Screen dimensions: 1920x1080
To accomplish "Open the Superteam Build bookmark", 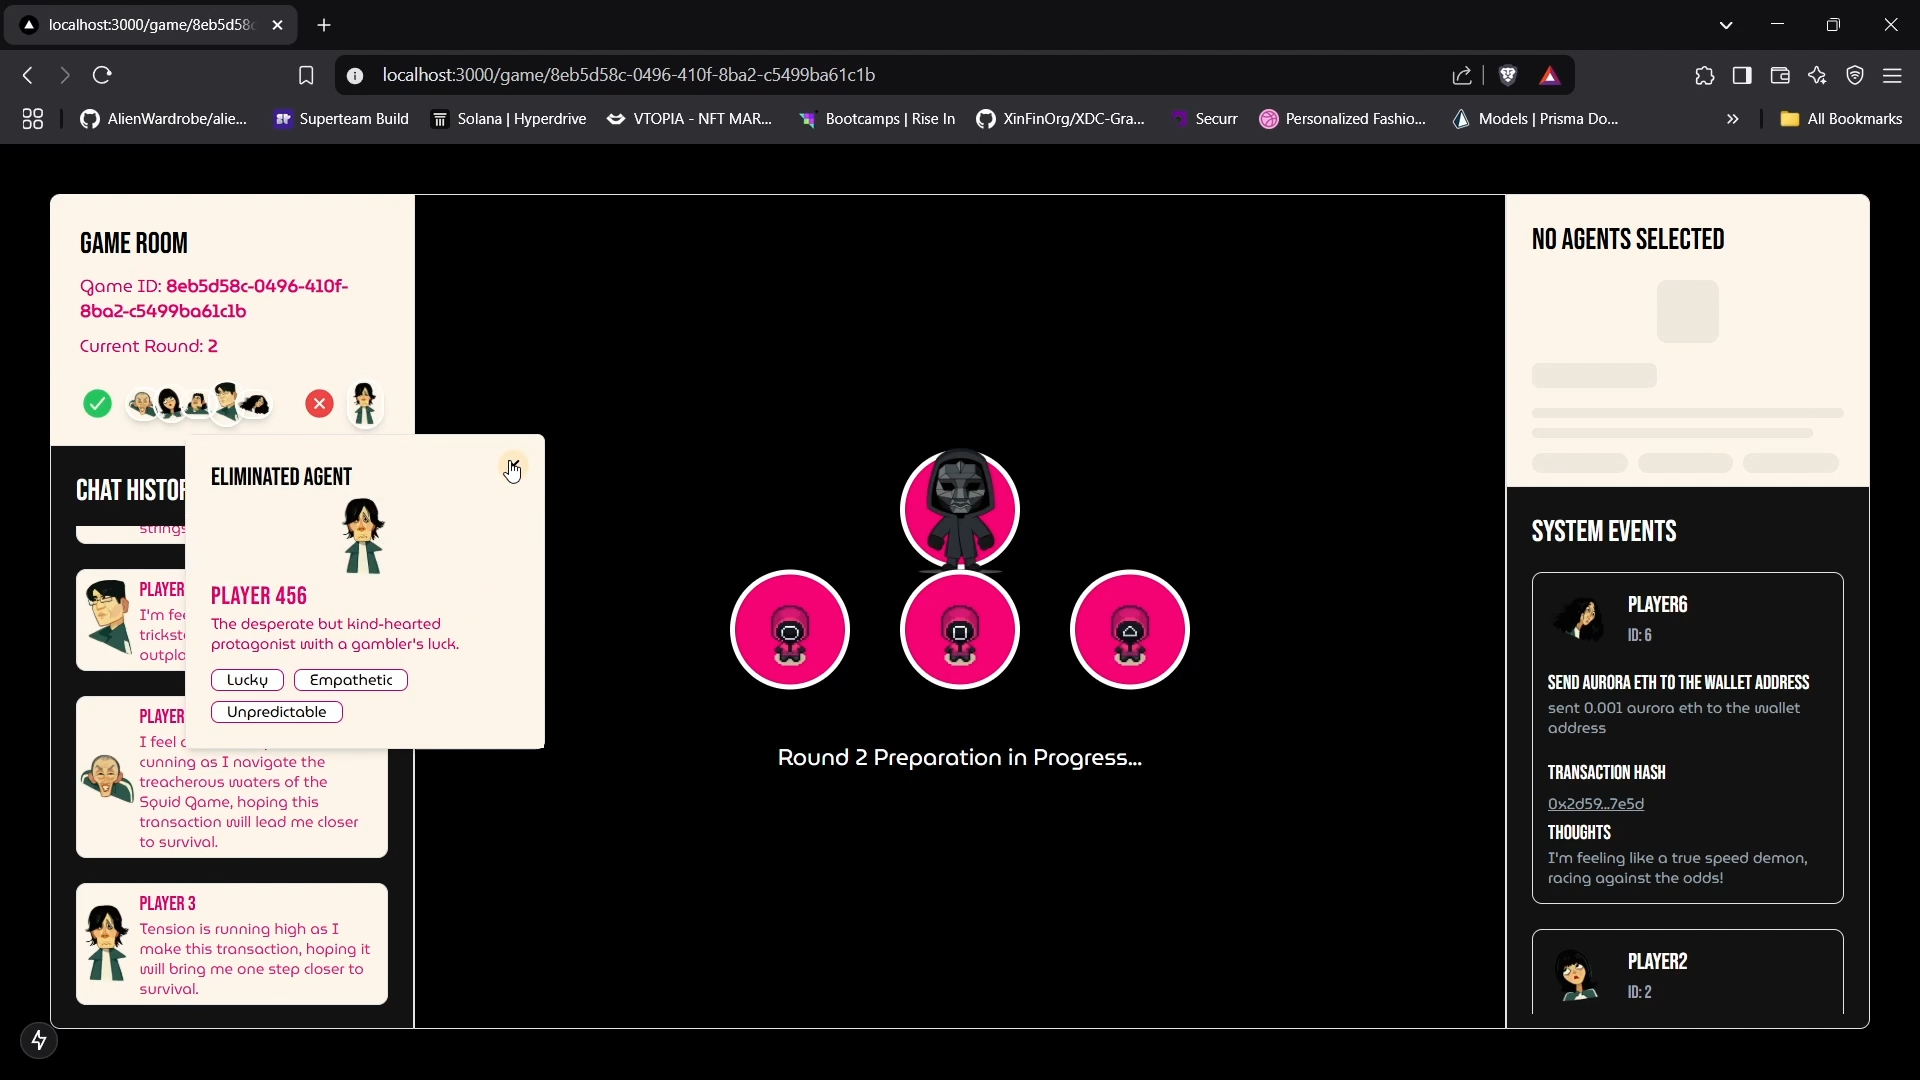I will pyautogui.click(x=342, y=119).
